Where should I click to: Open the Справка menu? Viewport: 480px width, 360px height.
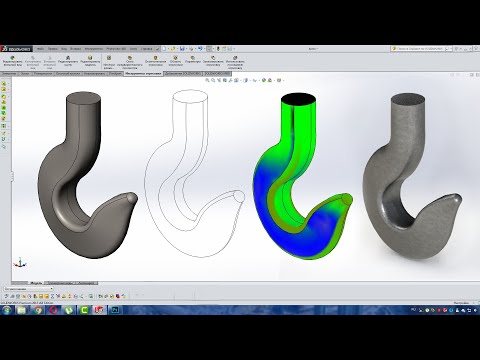[x=146, y=49]
